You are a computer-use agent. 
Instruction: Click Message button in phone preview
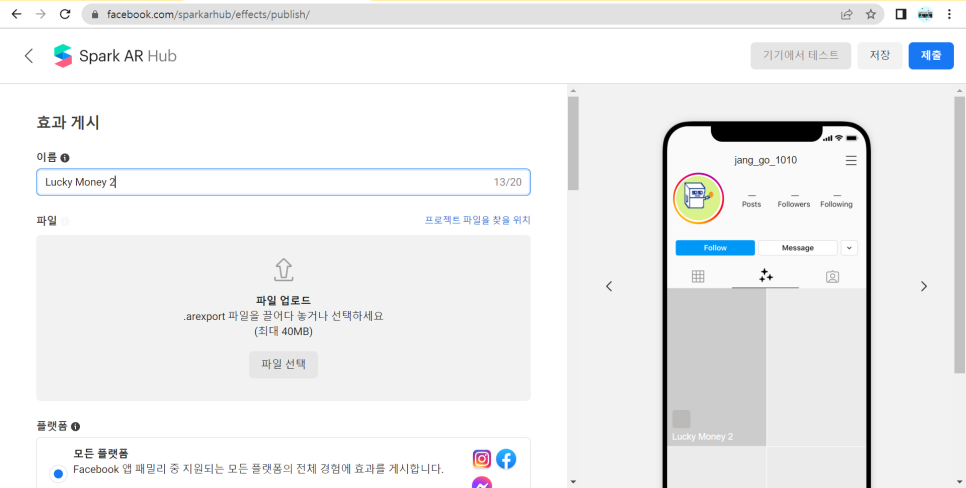tap(798, 248)
